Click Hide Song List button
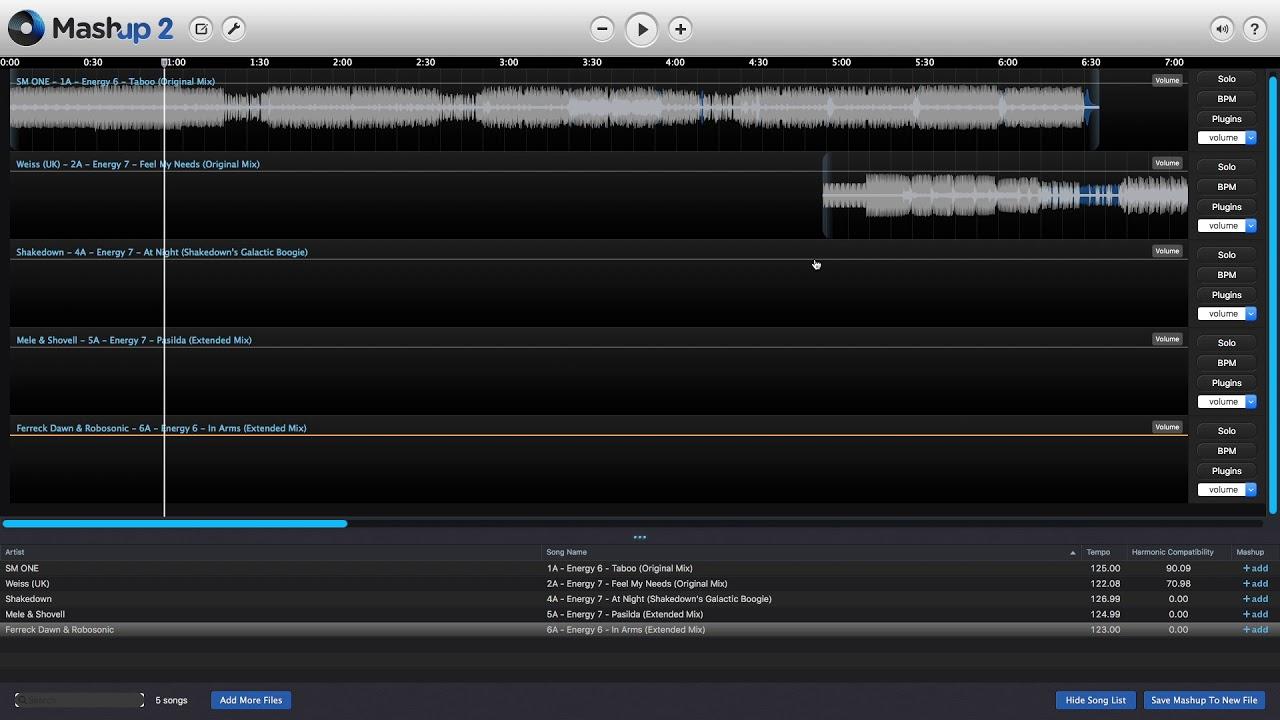Screen dimensions: 1280x720 [1096, 700]
